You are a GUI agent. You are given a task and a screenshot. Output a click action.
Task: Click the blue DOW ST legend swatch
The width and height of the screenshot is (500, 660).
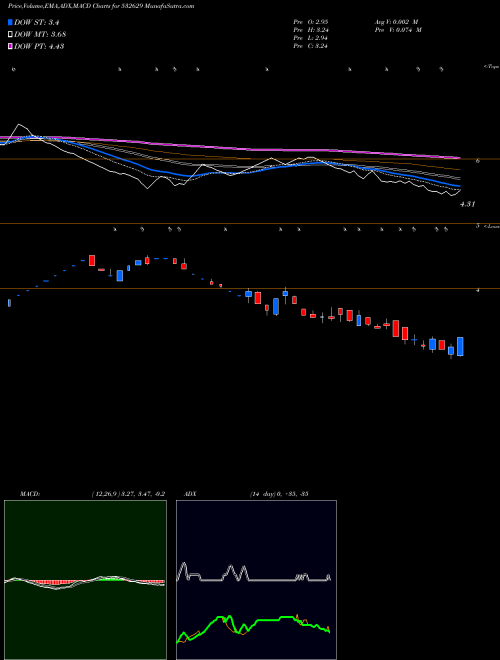tap(11, 22)
